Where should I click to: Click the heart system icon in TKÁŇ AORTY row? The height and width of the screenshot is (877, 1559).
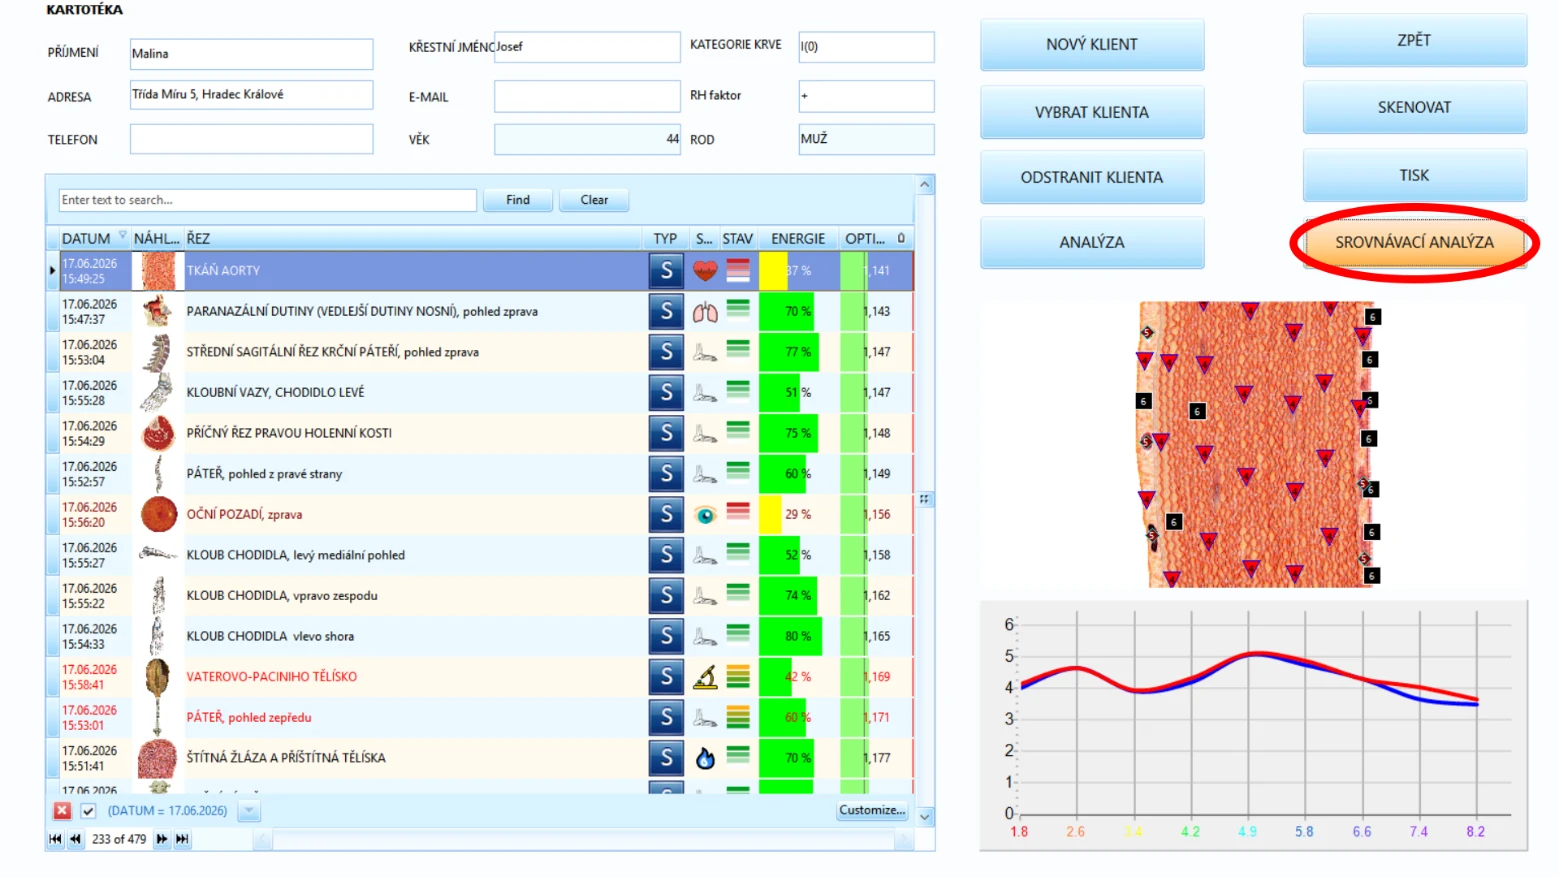coord(705,270)
